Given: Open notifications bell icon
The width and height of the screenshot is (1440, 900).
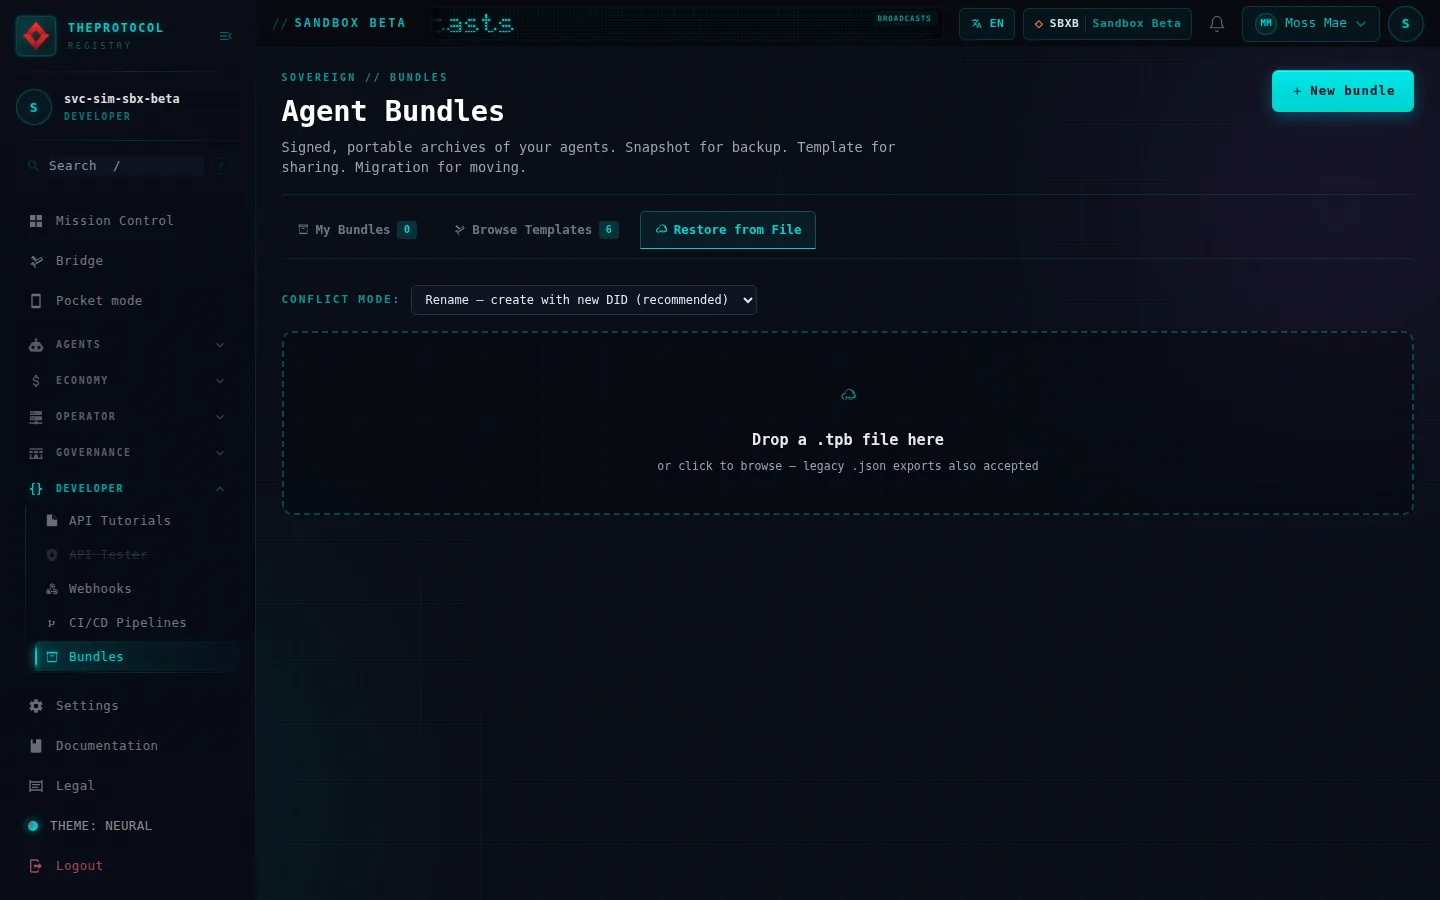Looking at the screenshot, I should pos(1217,24).
